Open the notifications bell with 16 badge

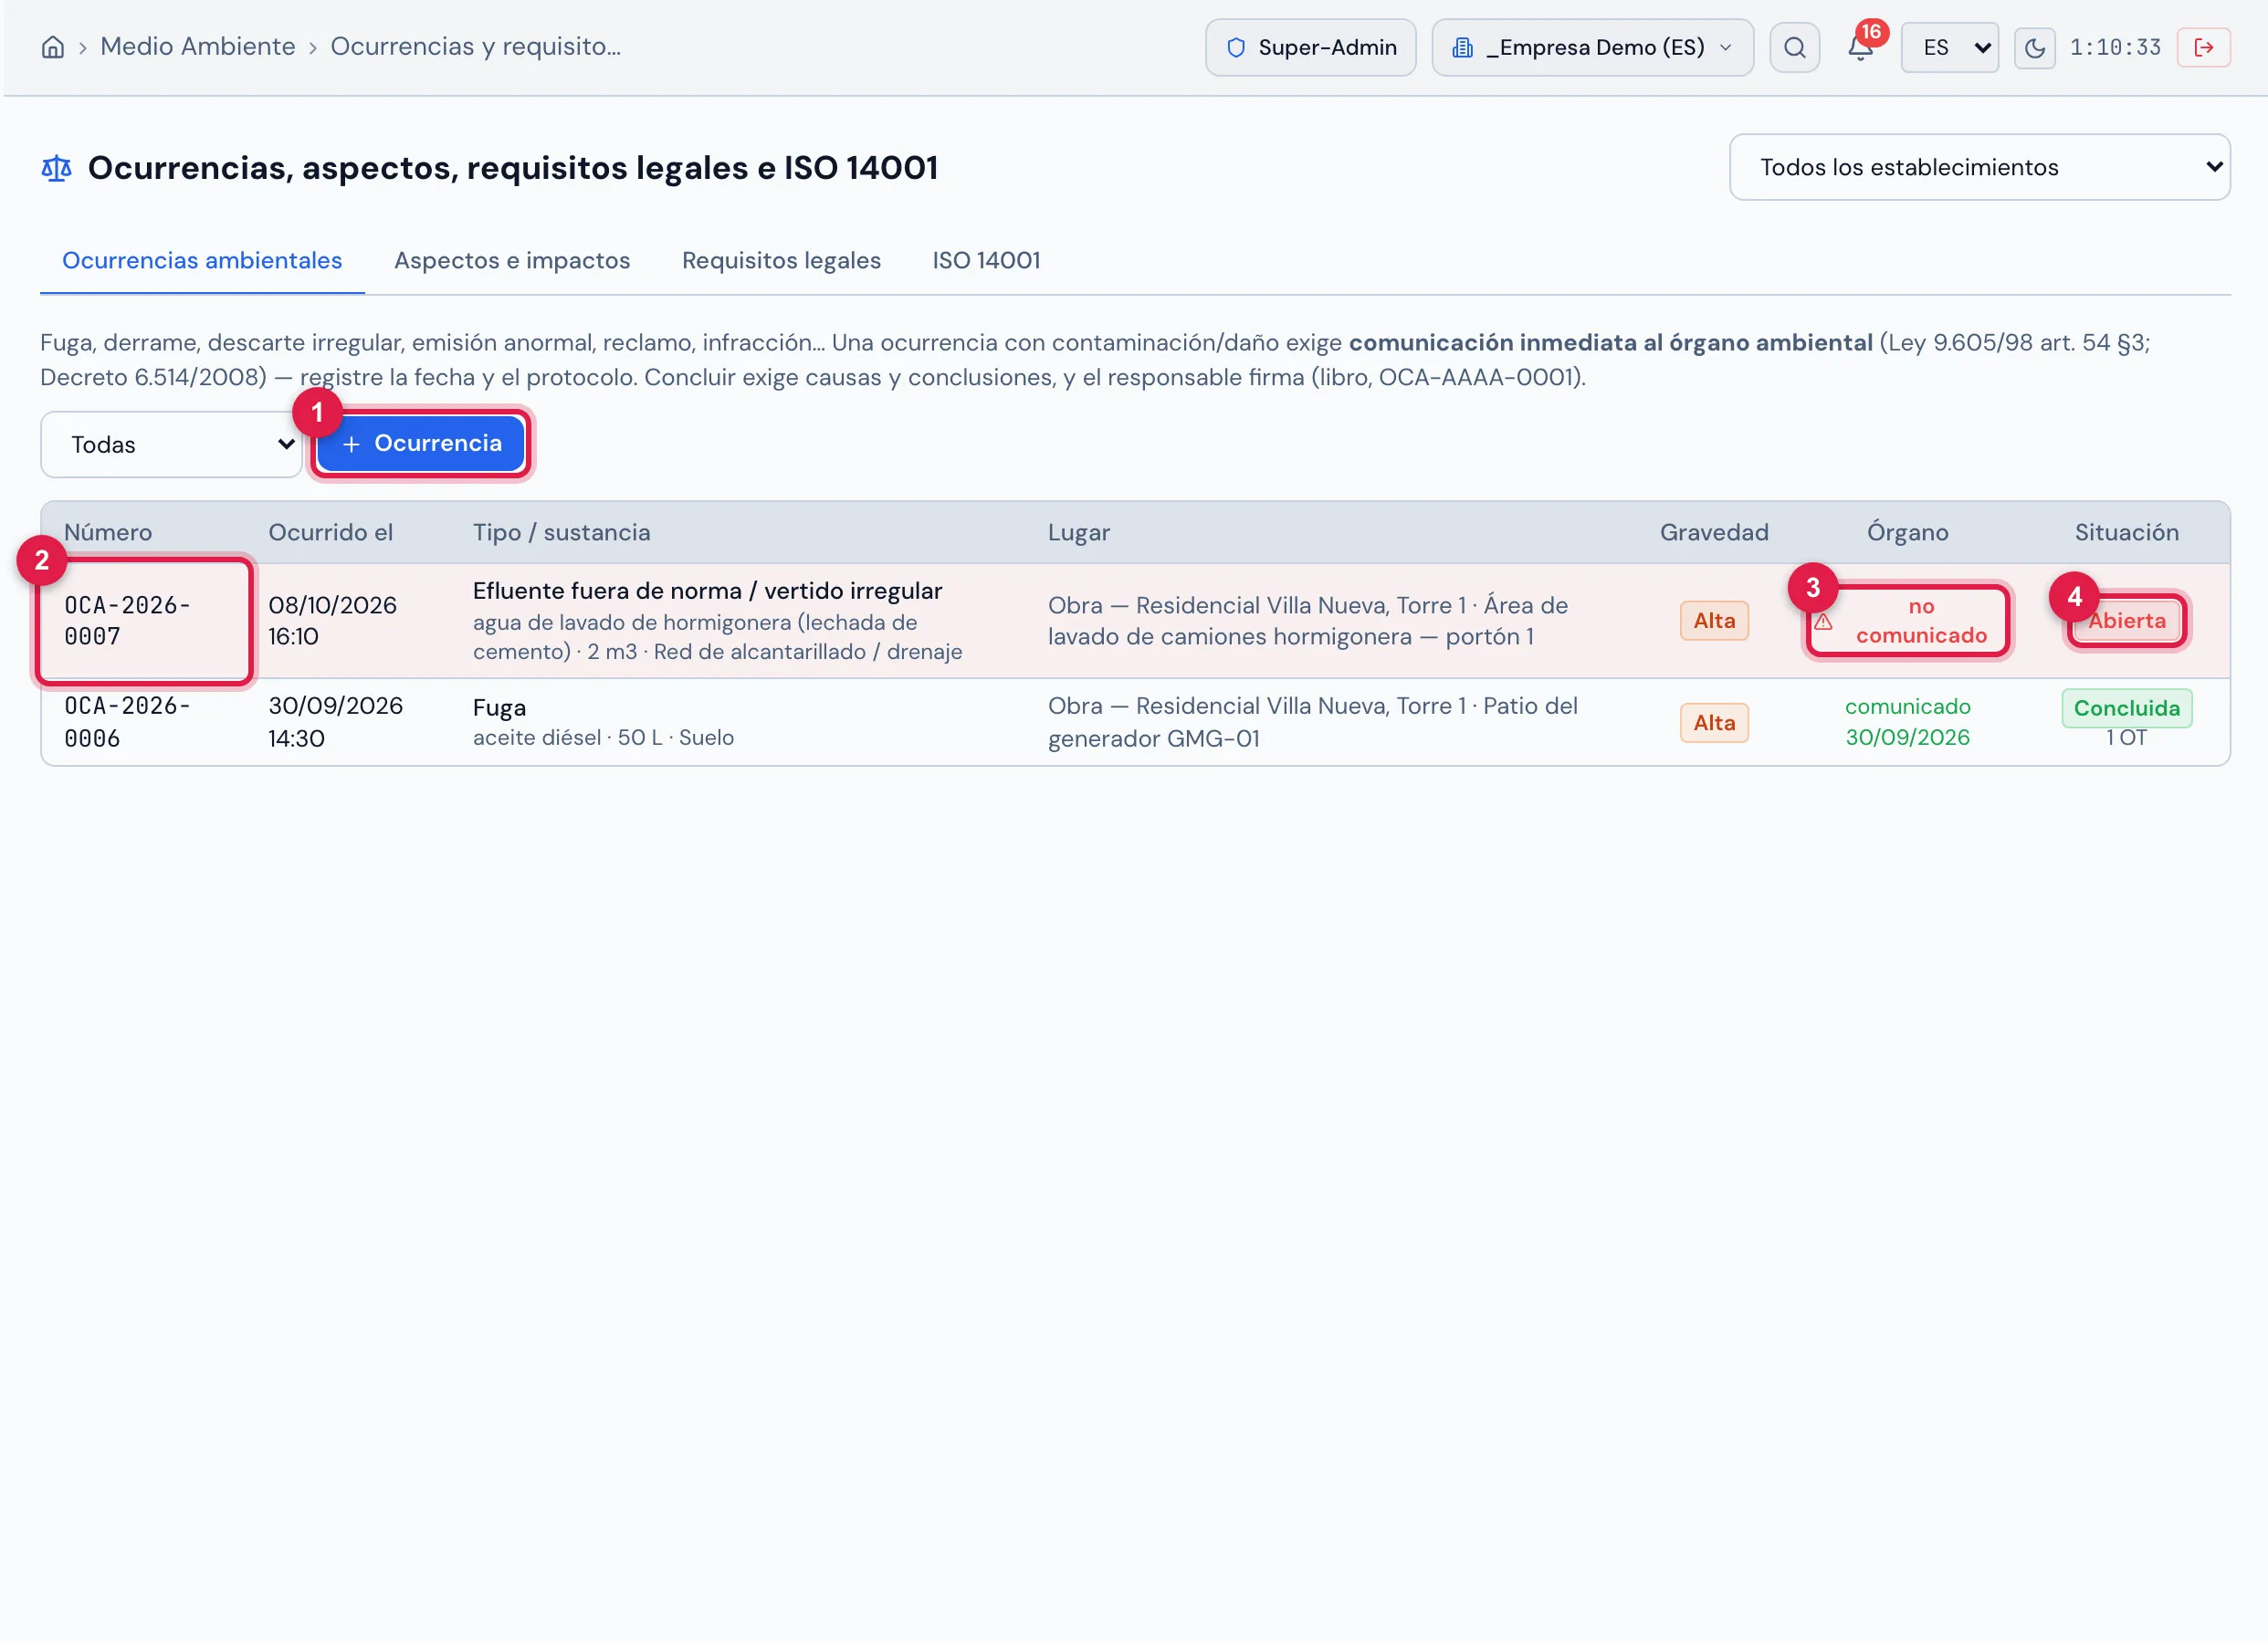pyautogui.click(x=1860, y=47)
